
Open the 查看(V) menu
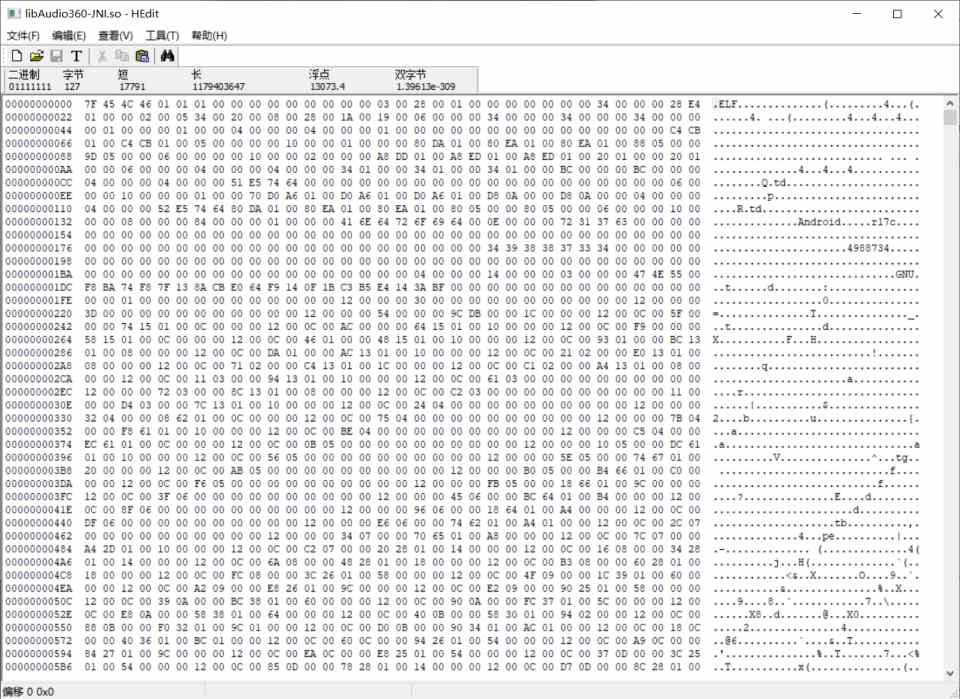tap(115, 36)
